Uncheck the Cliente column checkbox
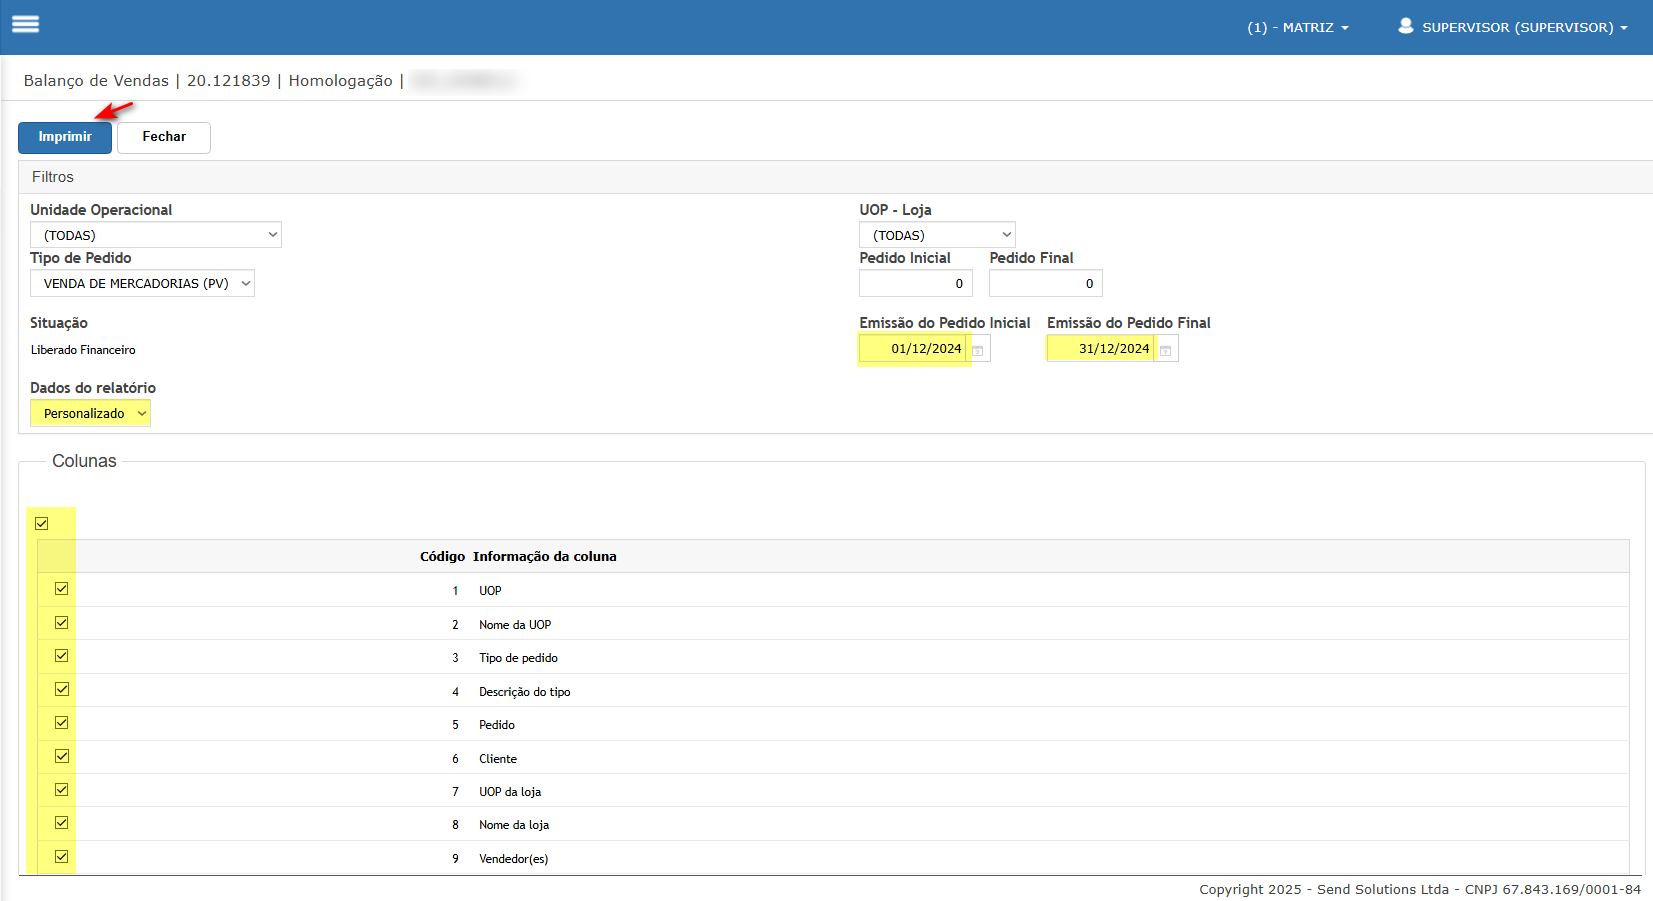The width and height of the screenshot is (1653, 901). (62, 756)
